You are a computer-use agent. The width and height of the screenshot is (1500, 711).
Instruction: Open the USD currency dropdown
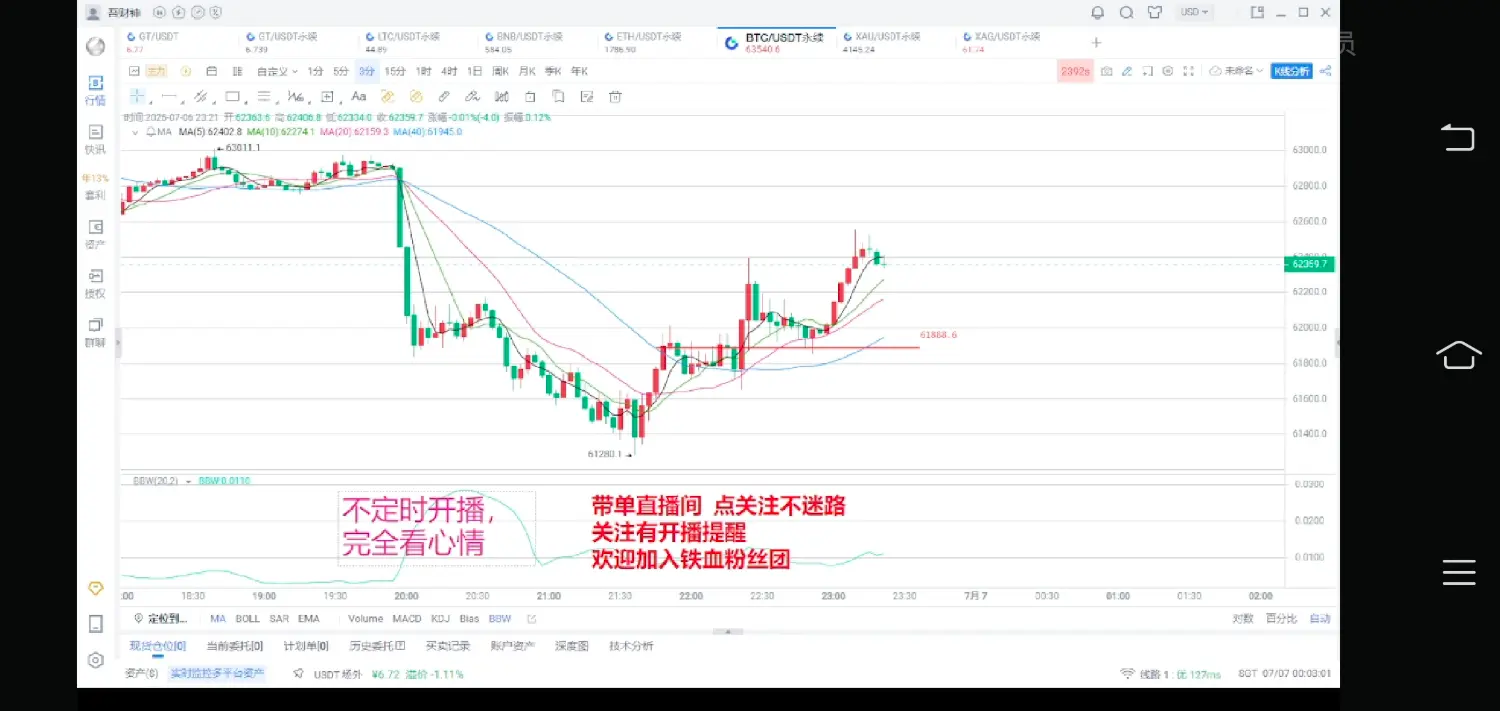tap(1194, 12)
